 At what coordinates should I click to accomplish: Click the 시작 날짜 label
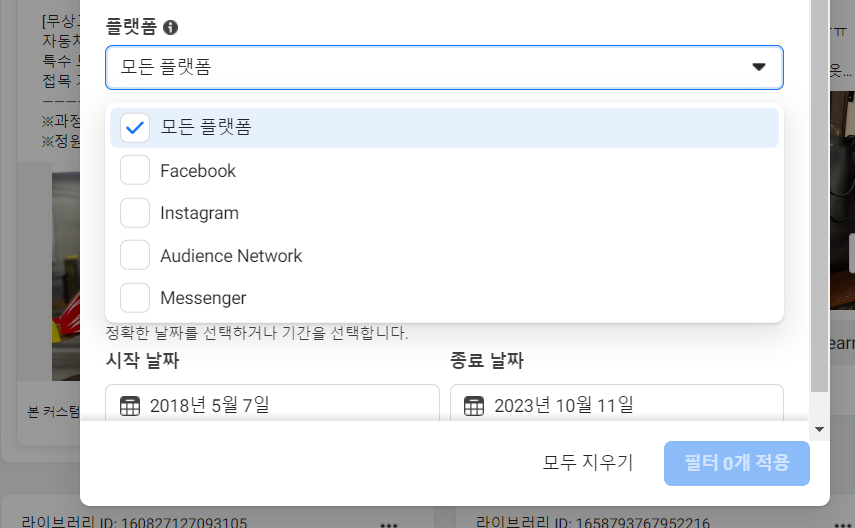(142, 361)
